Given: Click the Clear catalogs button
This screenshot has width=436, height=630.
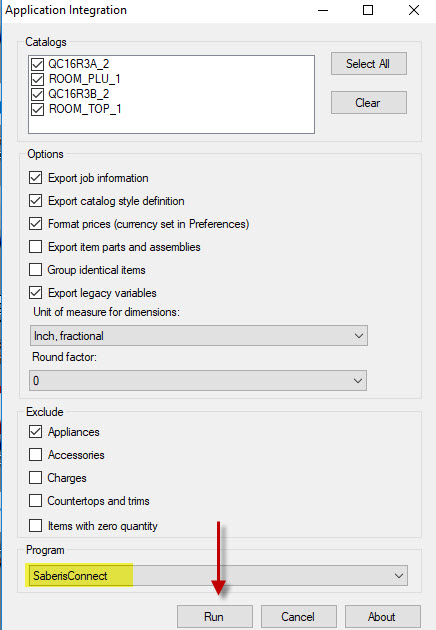Looking at the screenshot, I should click(x=368, y=102).
